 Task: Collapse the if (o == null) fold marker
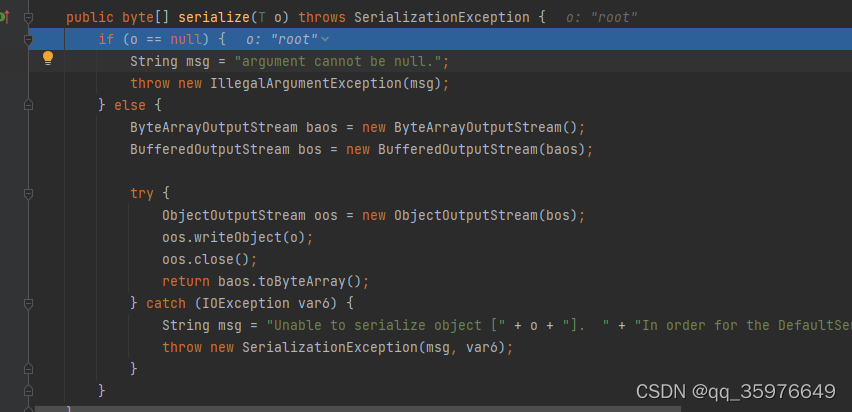click(x=28, y=40)
